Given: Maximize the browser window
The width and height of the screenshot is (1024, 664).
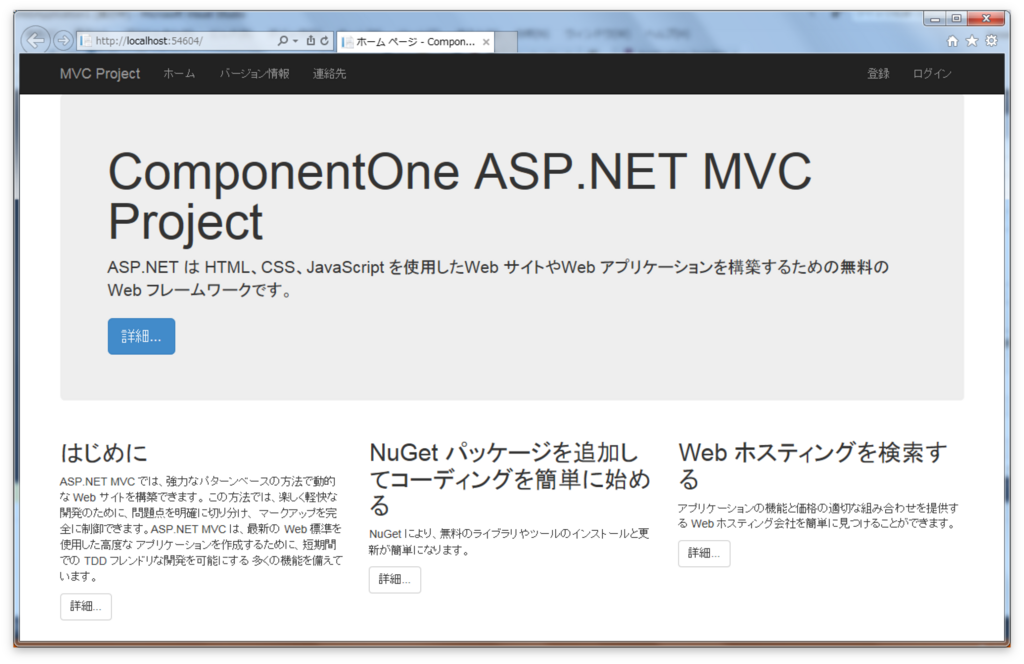Looking at the screenshot, I should pyautogui.click(x=956, y=19).
